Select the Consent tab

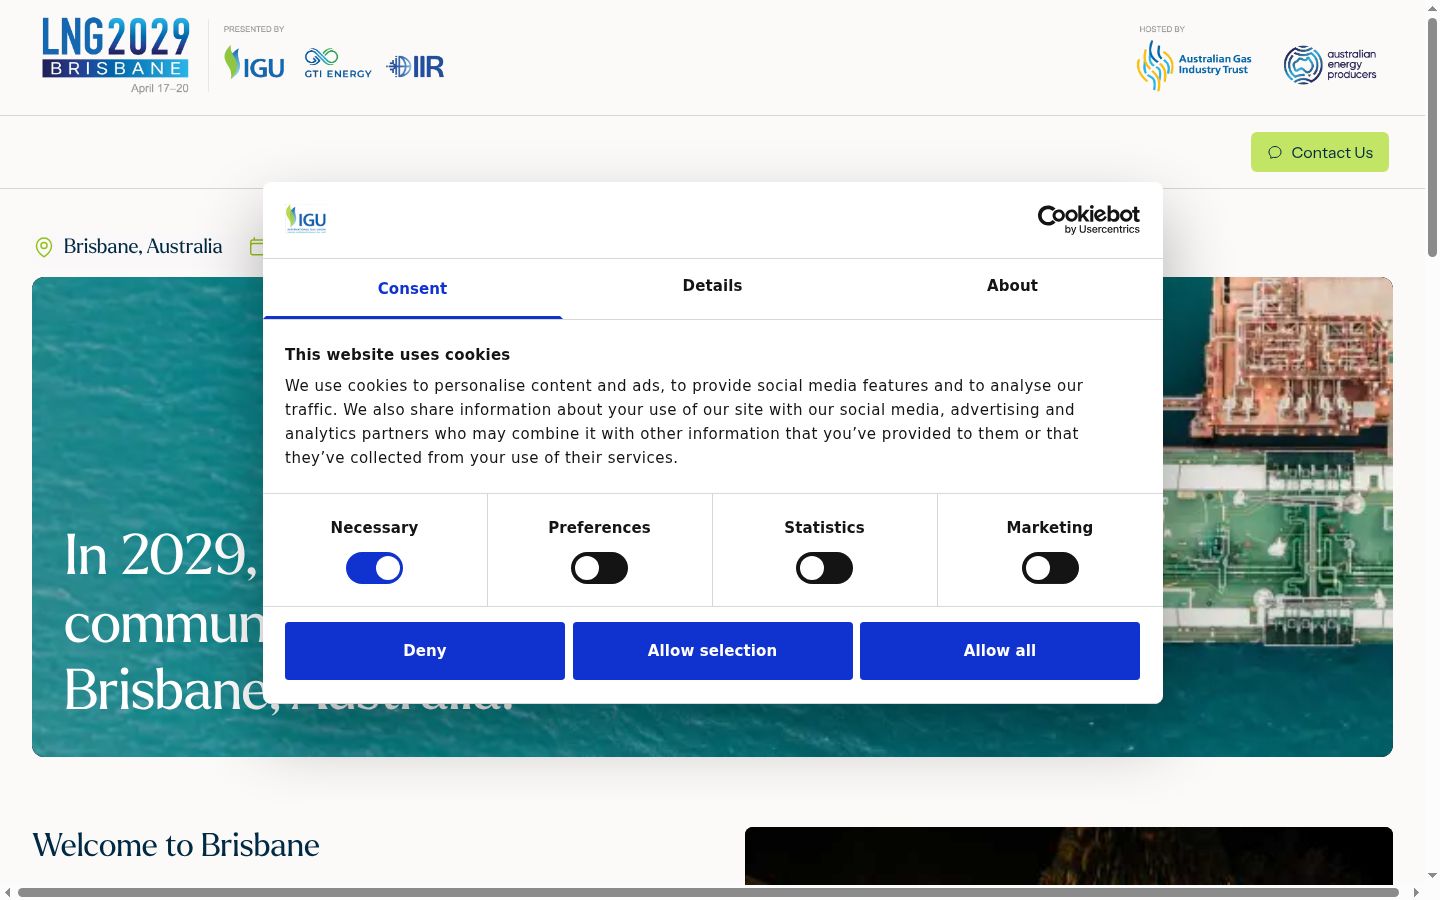tap(412, 289)
